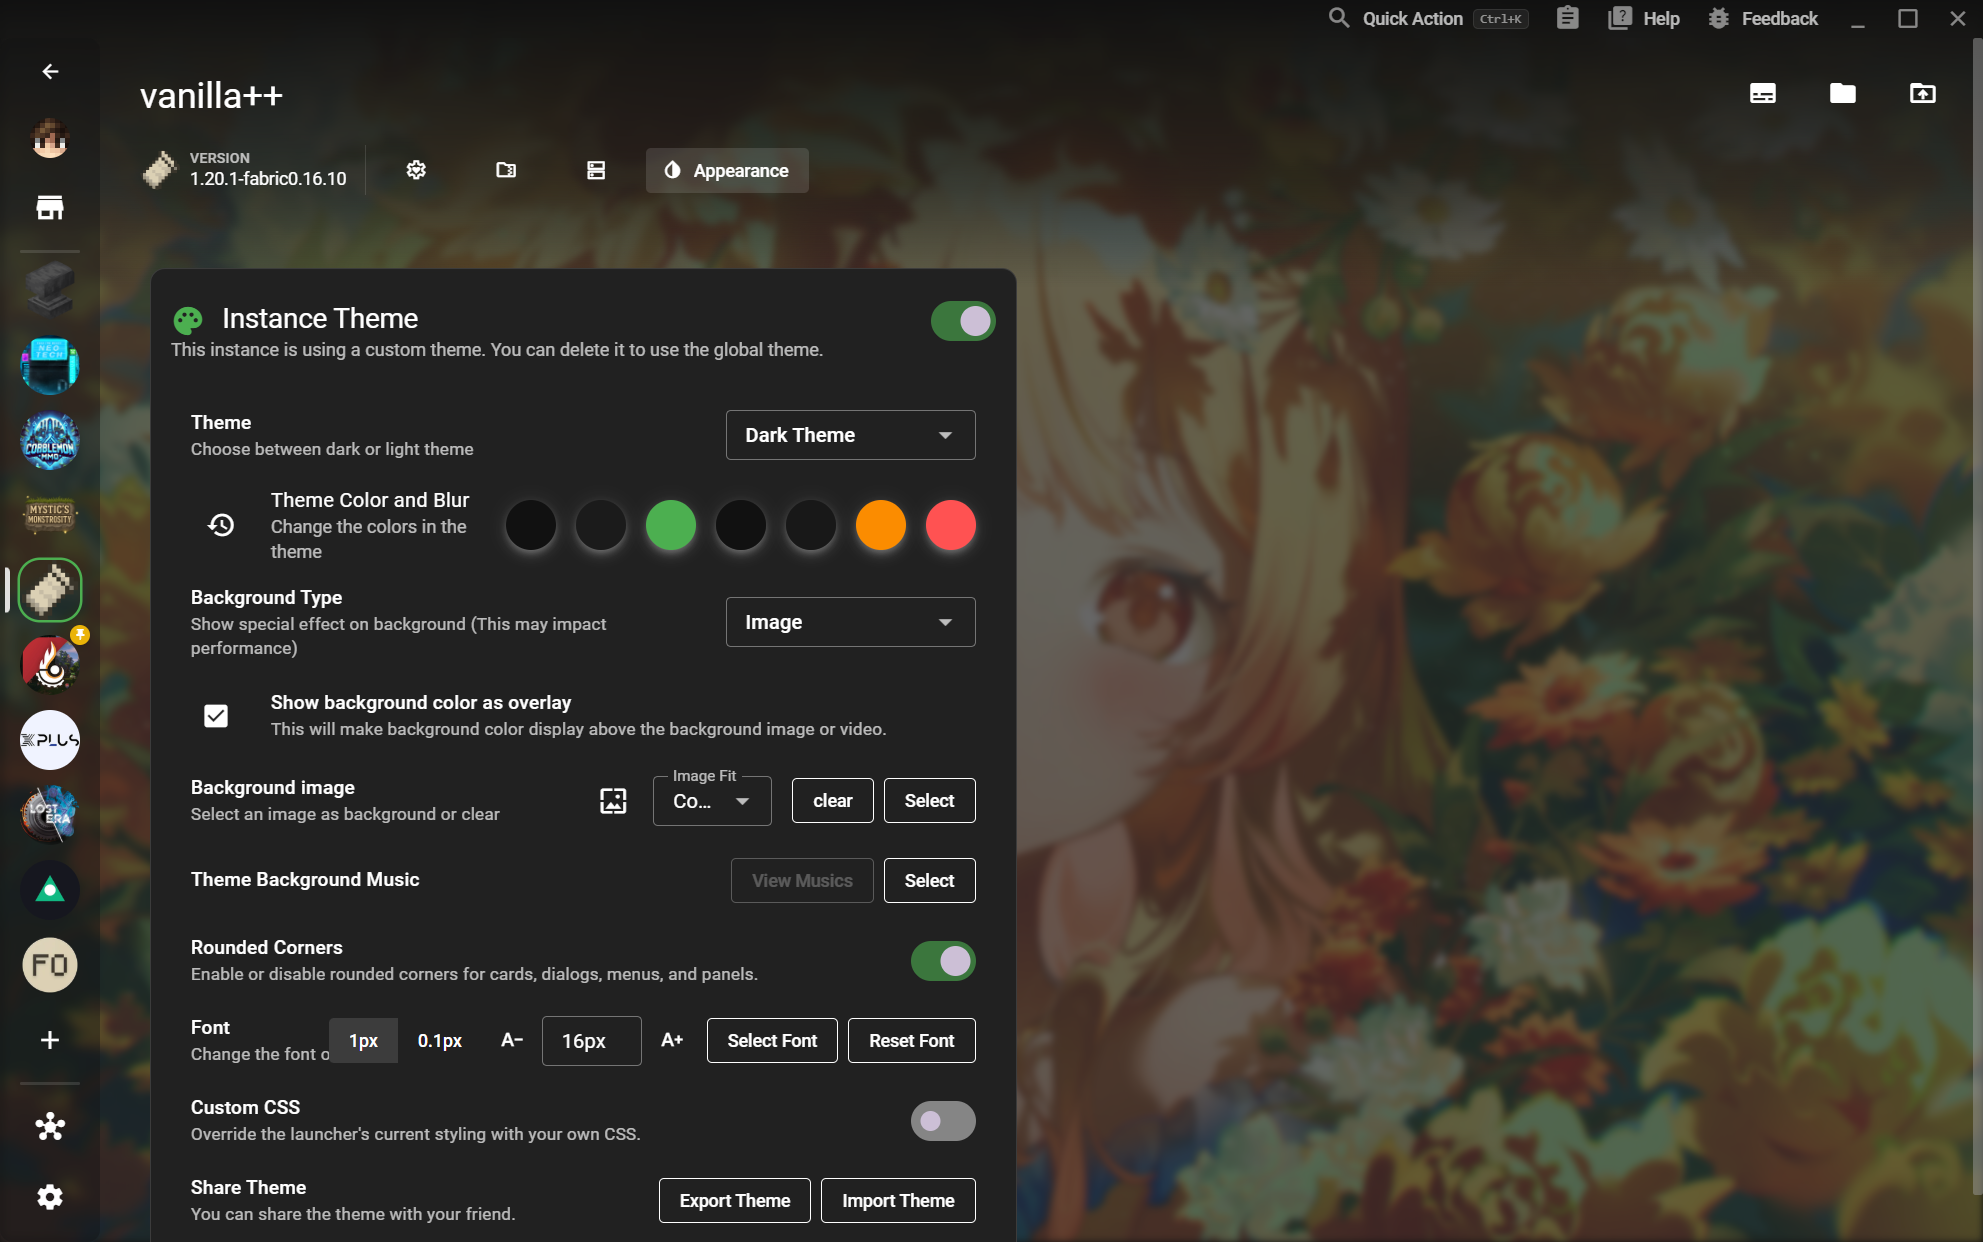Image resolution: width=1983 pixels, height=1242 pixels.
Task: Switch to the Appearance tab
Action: [727, 170]
